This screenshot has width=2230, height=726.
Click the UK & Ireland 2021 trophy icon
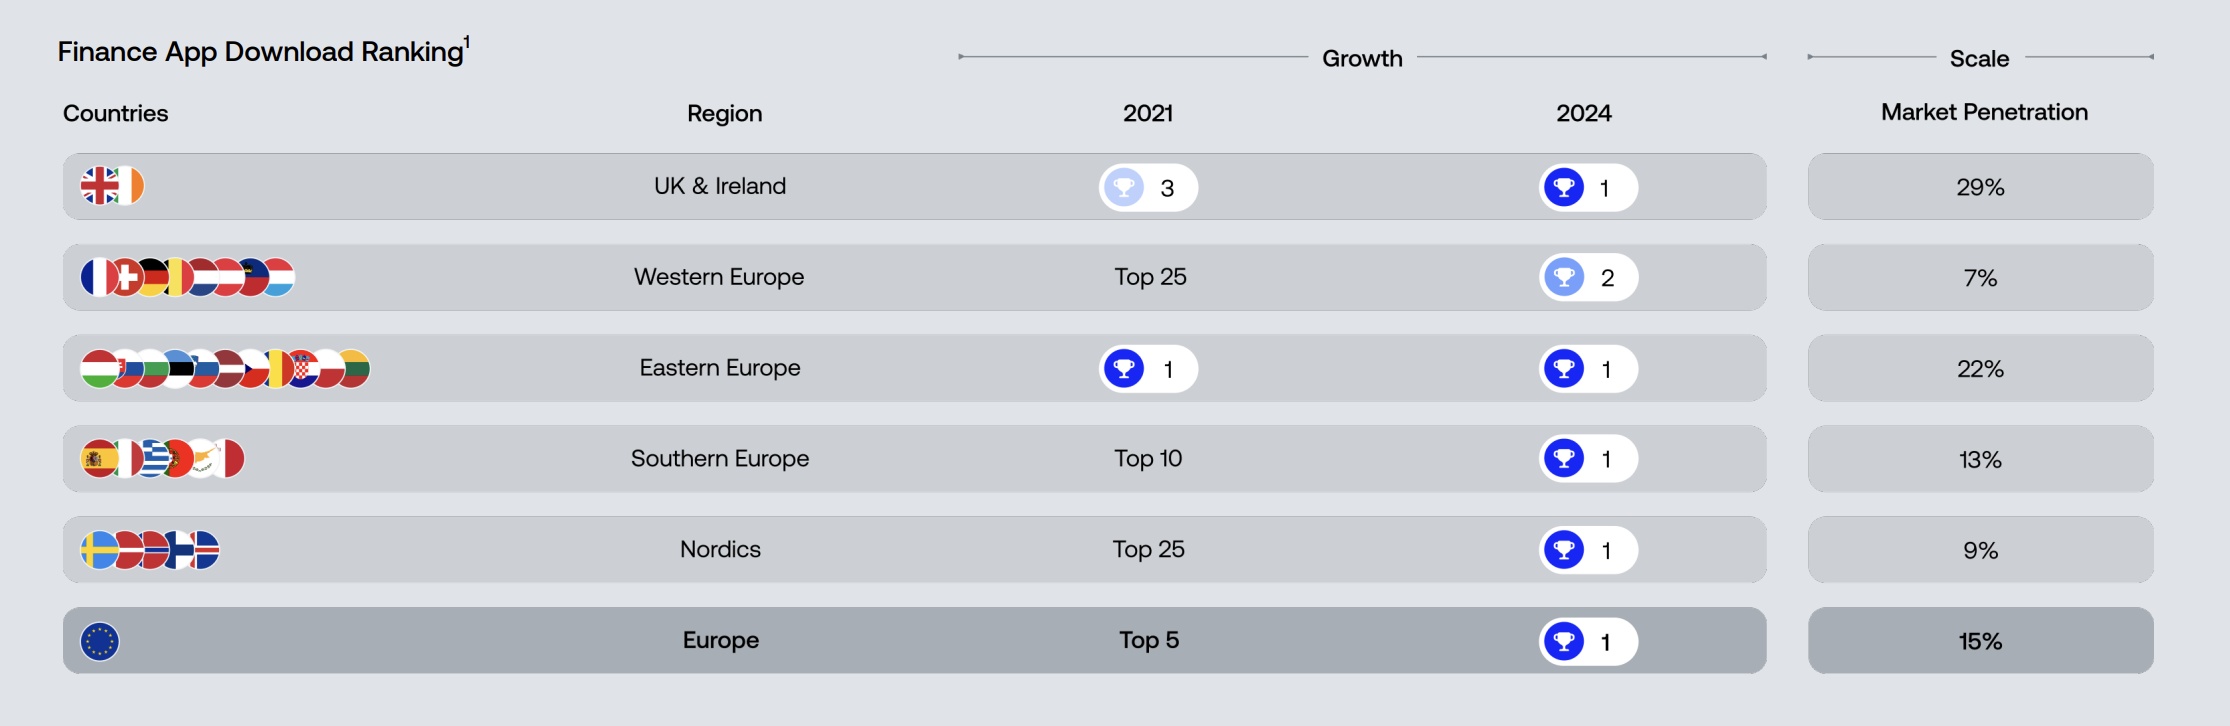(1124, 187)
